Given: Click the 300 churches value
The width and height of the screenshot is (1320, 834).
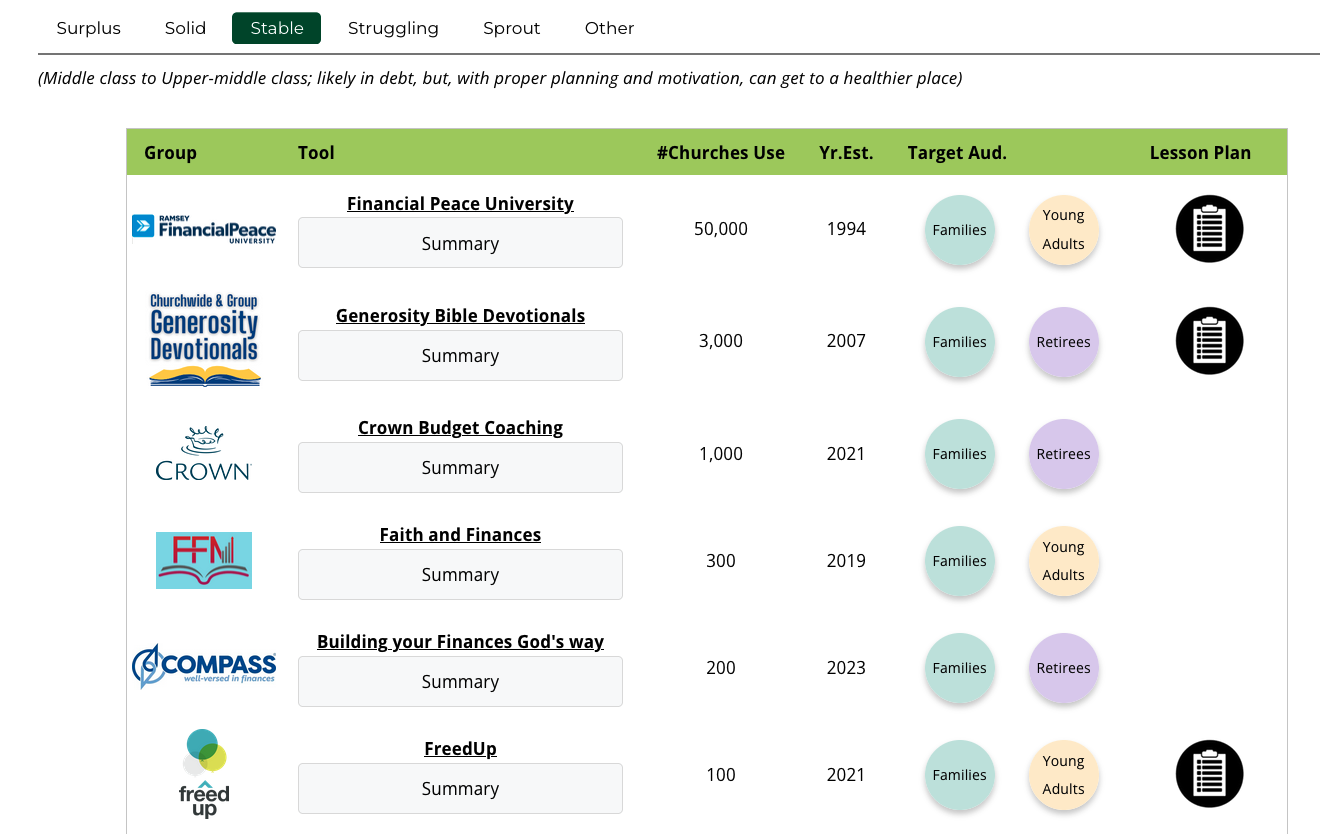Looking at the screenshot, I should (x=721, y=561).
